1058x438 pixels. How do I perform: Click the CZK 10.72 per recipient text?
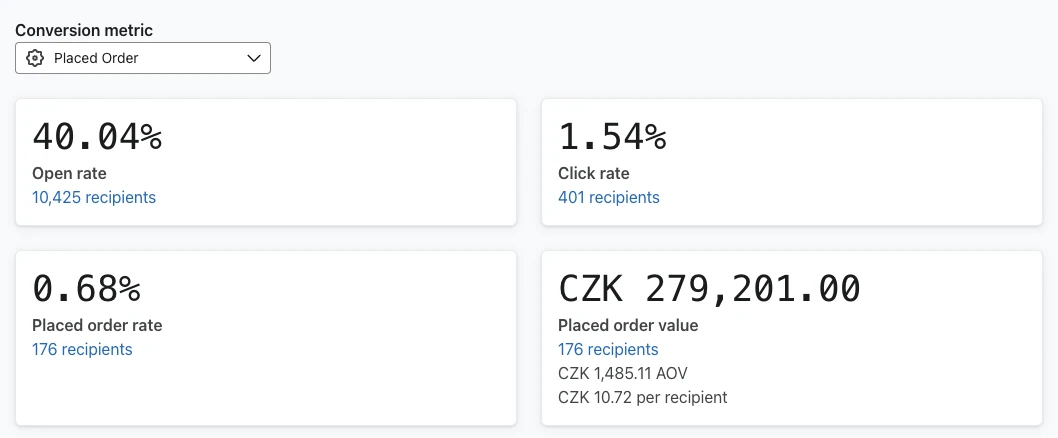pos(642,398)
